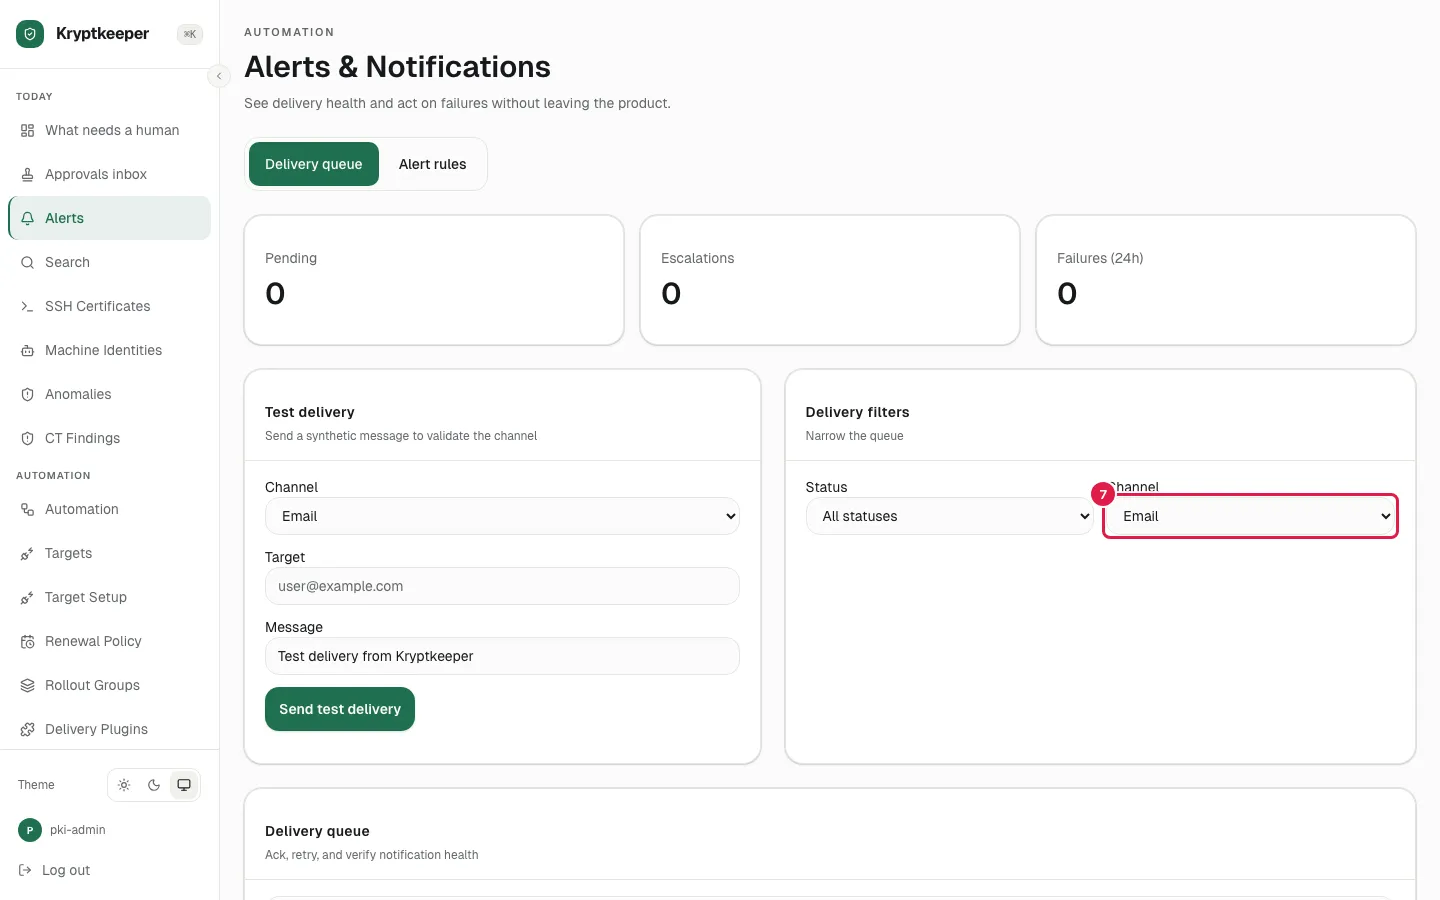The image size is (1440, 900).
Task: Click the Target email input field
Action: click(x=502, y=586)
